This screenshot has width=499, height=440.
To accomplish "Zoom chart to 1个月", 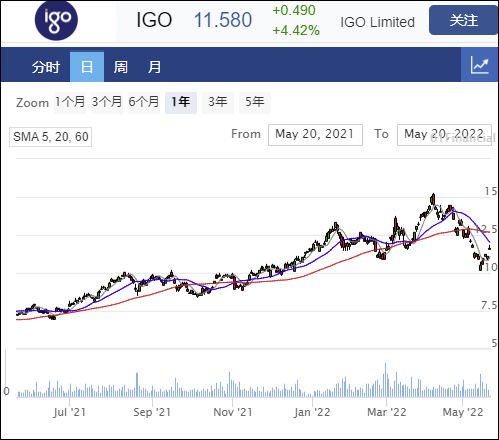I will coord(70,102).
